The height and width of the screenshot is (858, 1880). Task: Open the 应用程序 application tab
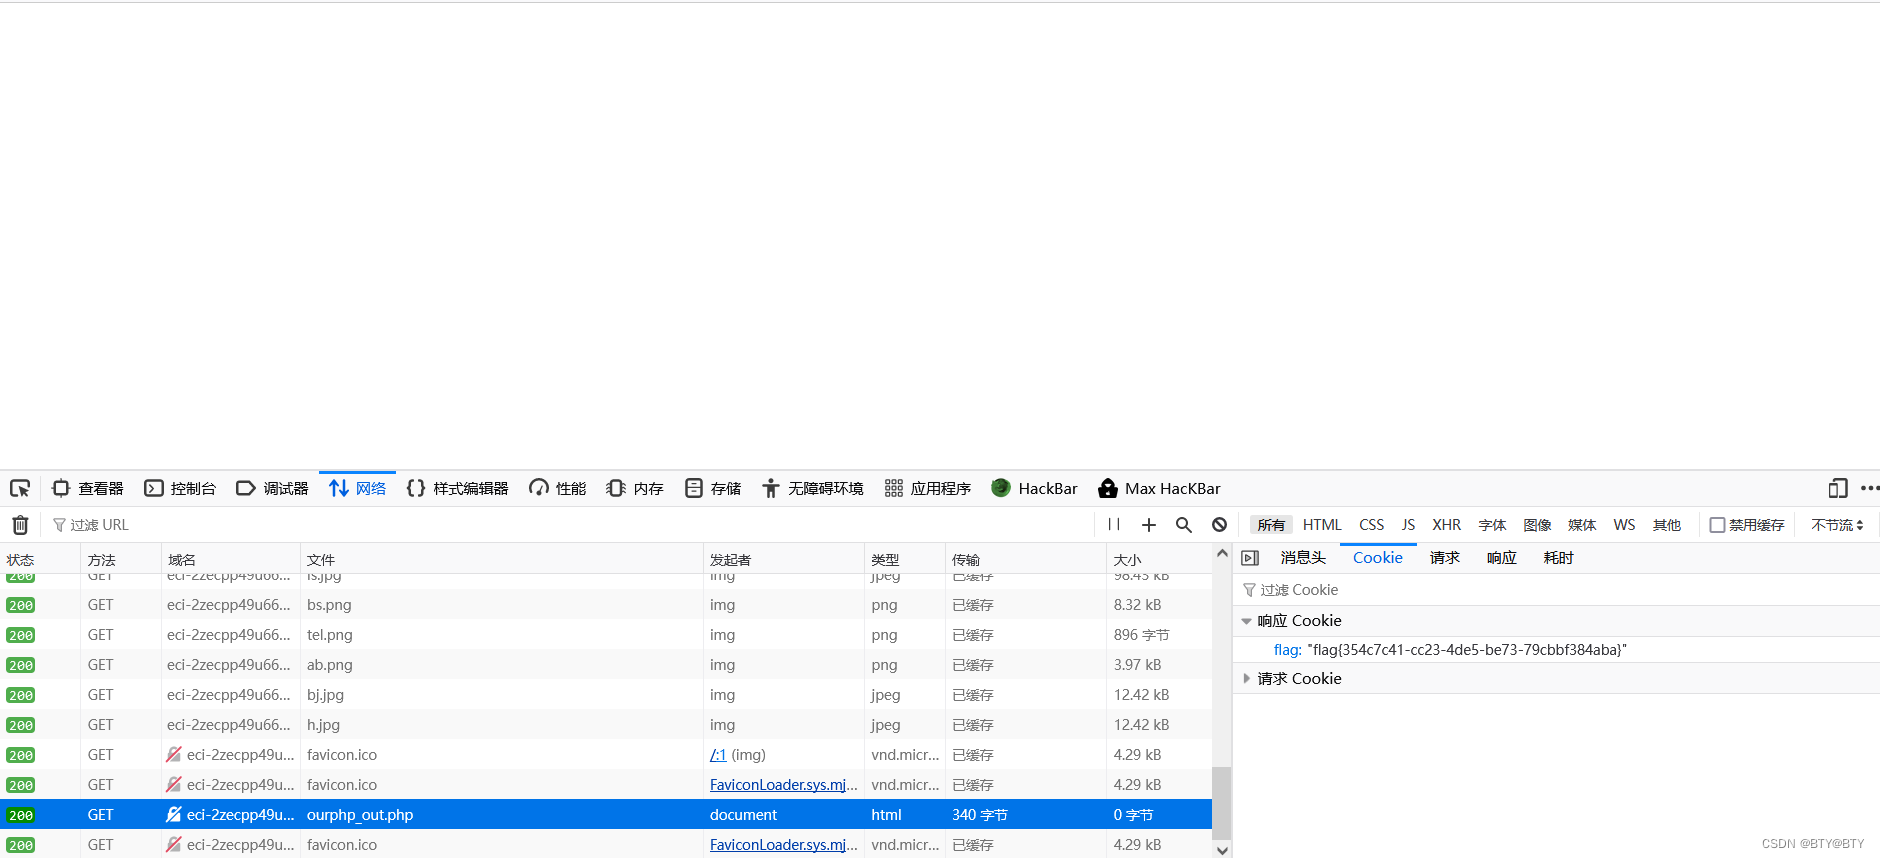(x=928, y=488)
